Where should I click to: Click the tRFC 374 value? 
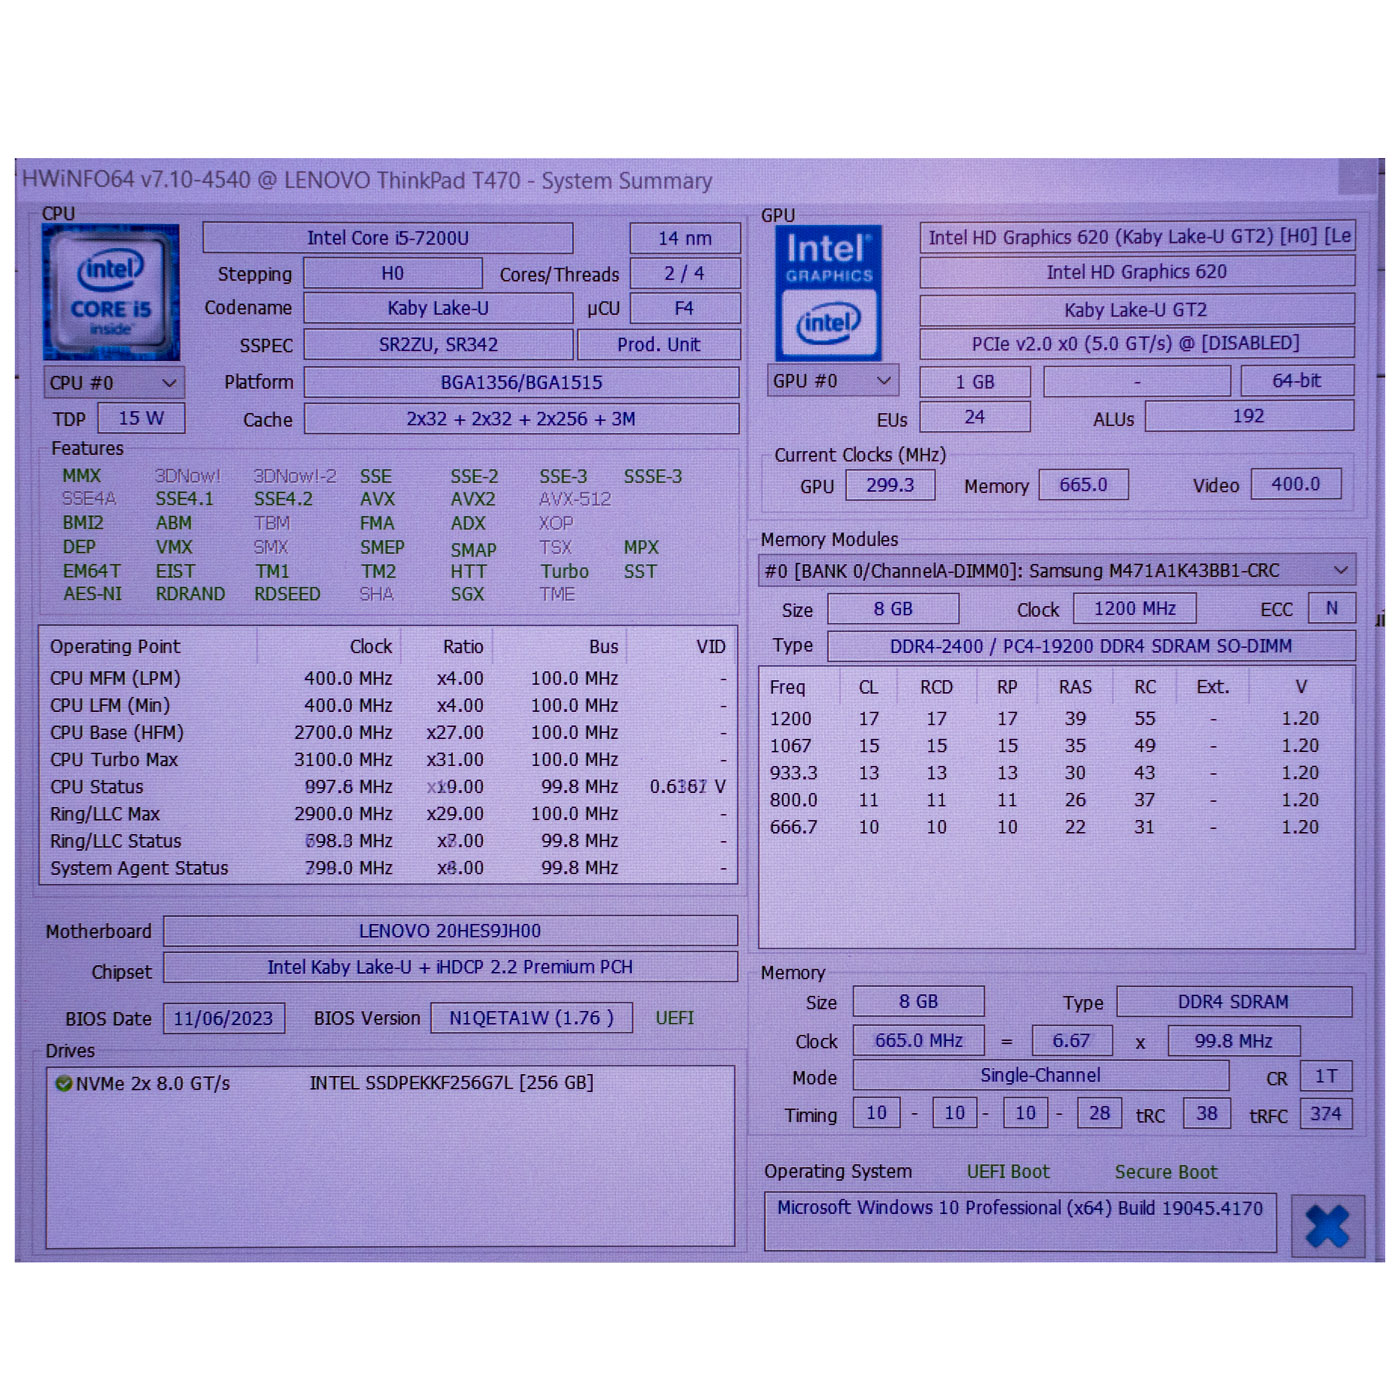coord(1326,1114)
